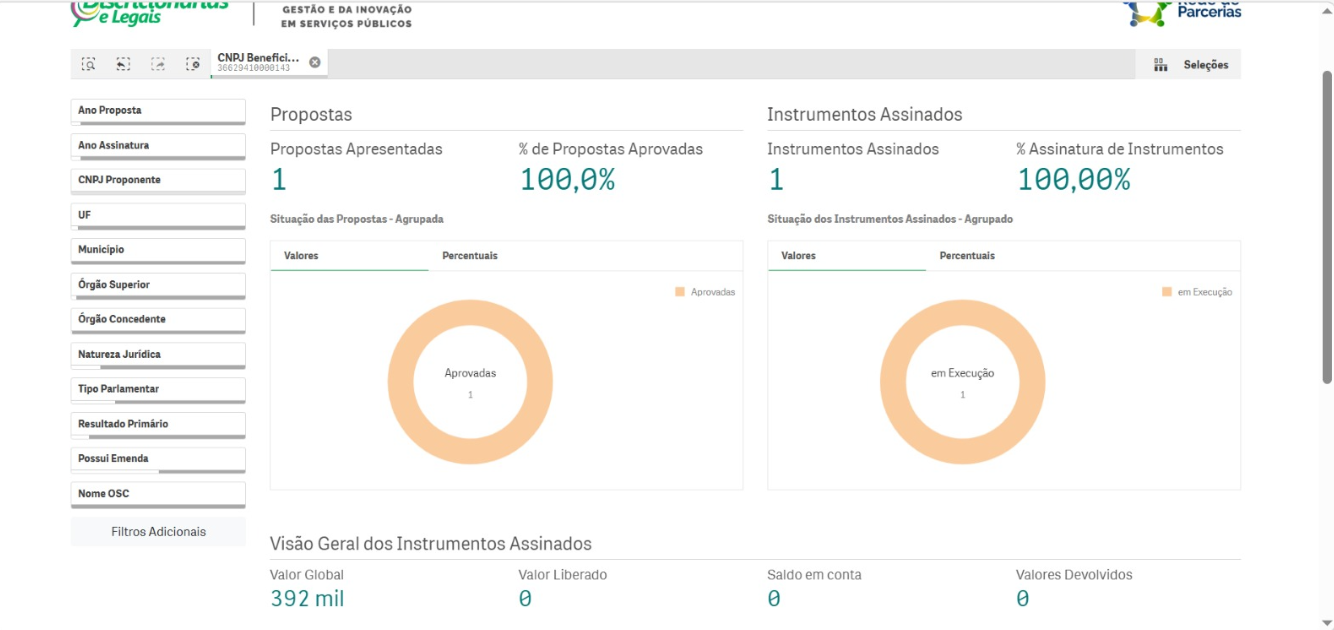Open the smart search selection tool
Viewport: 1334px width, 630px height.
(89, 64)
